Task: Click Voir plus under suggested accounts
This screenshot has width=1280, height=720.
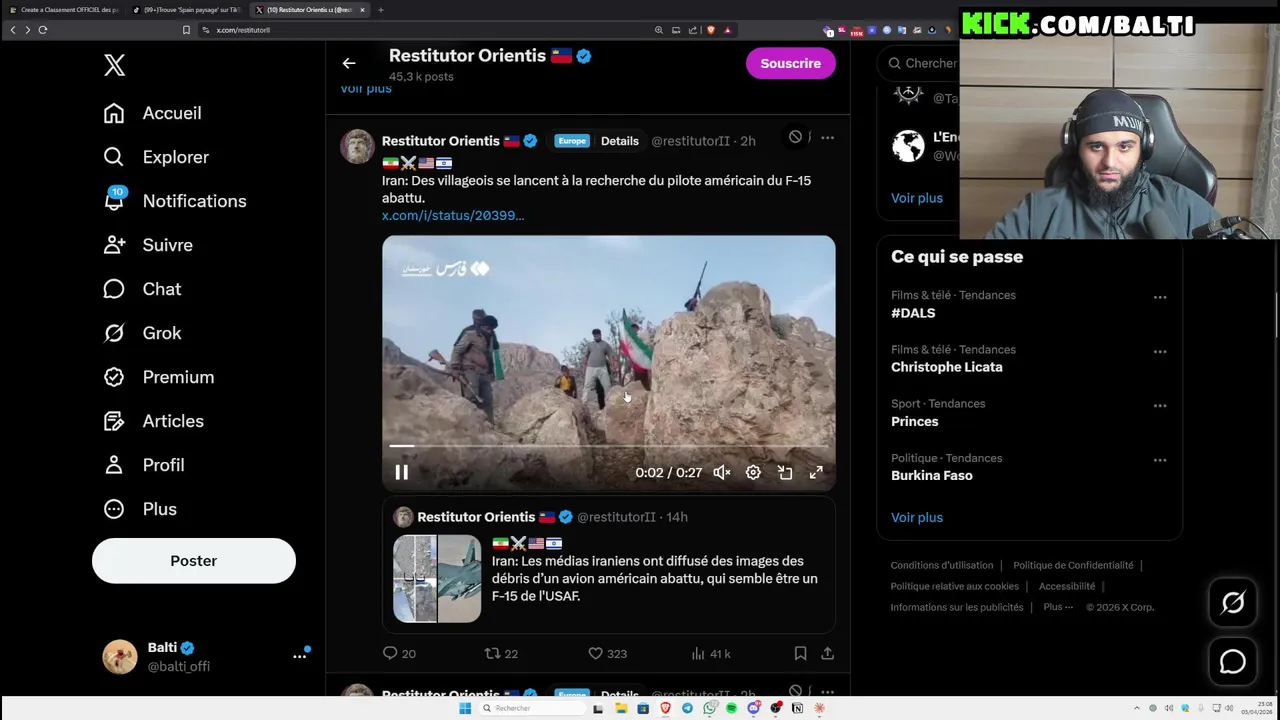Action: click(917, 198)
